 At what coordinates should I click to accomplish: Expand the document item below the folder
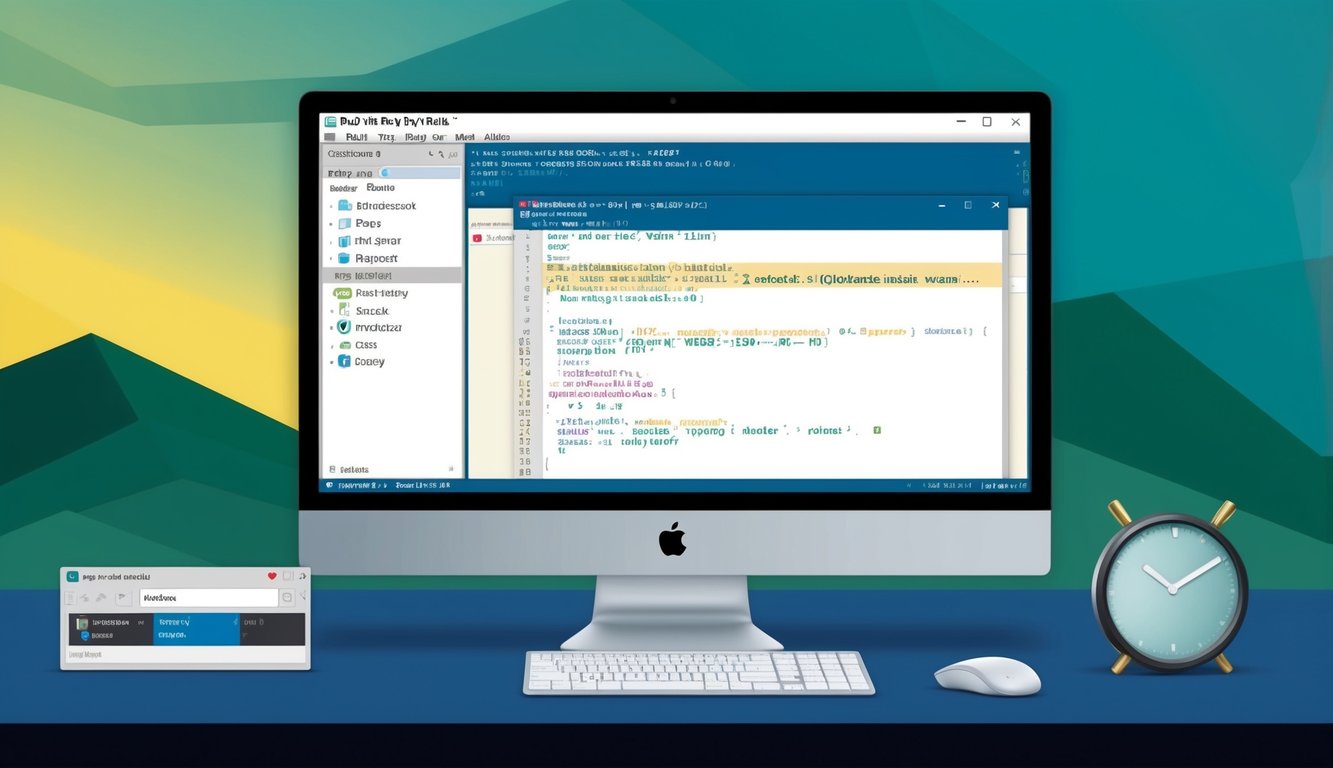click(x=331, y=224)
